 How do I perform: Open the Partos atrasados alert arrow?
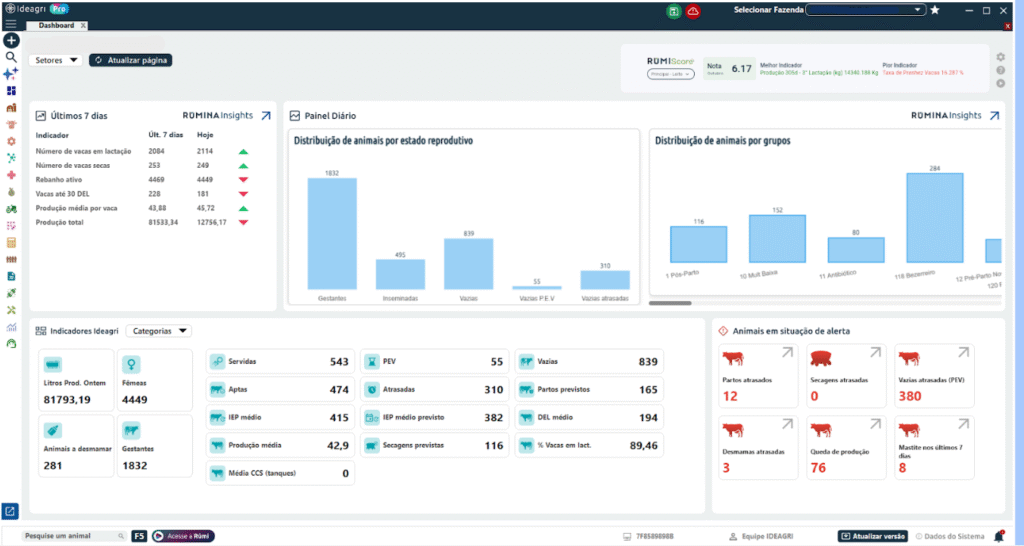pyautogui.click(x=787, y=352)
